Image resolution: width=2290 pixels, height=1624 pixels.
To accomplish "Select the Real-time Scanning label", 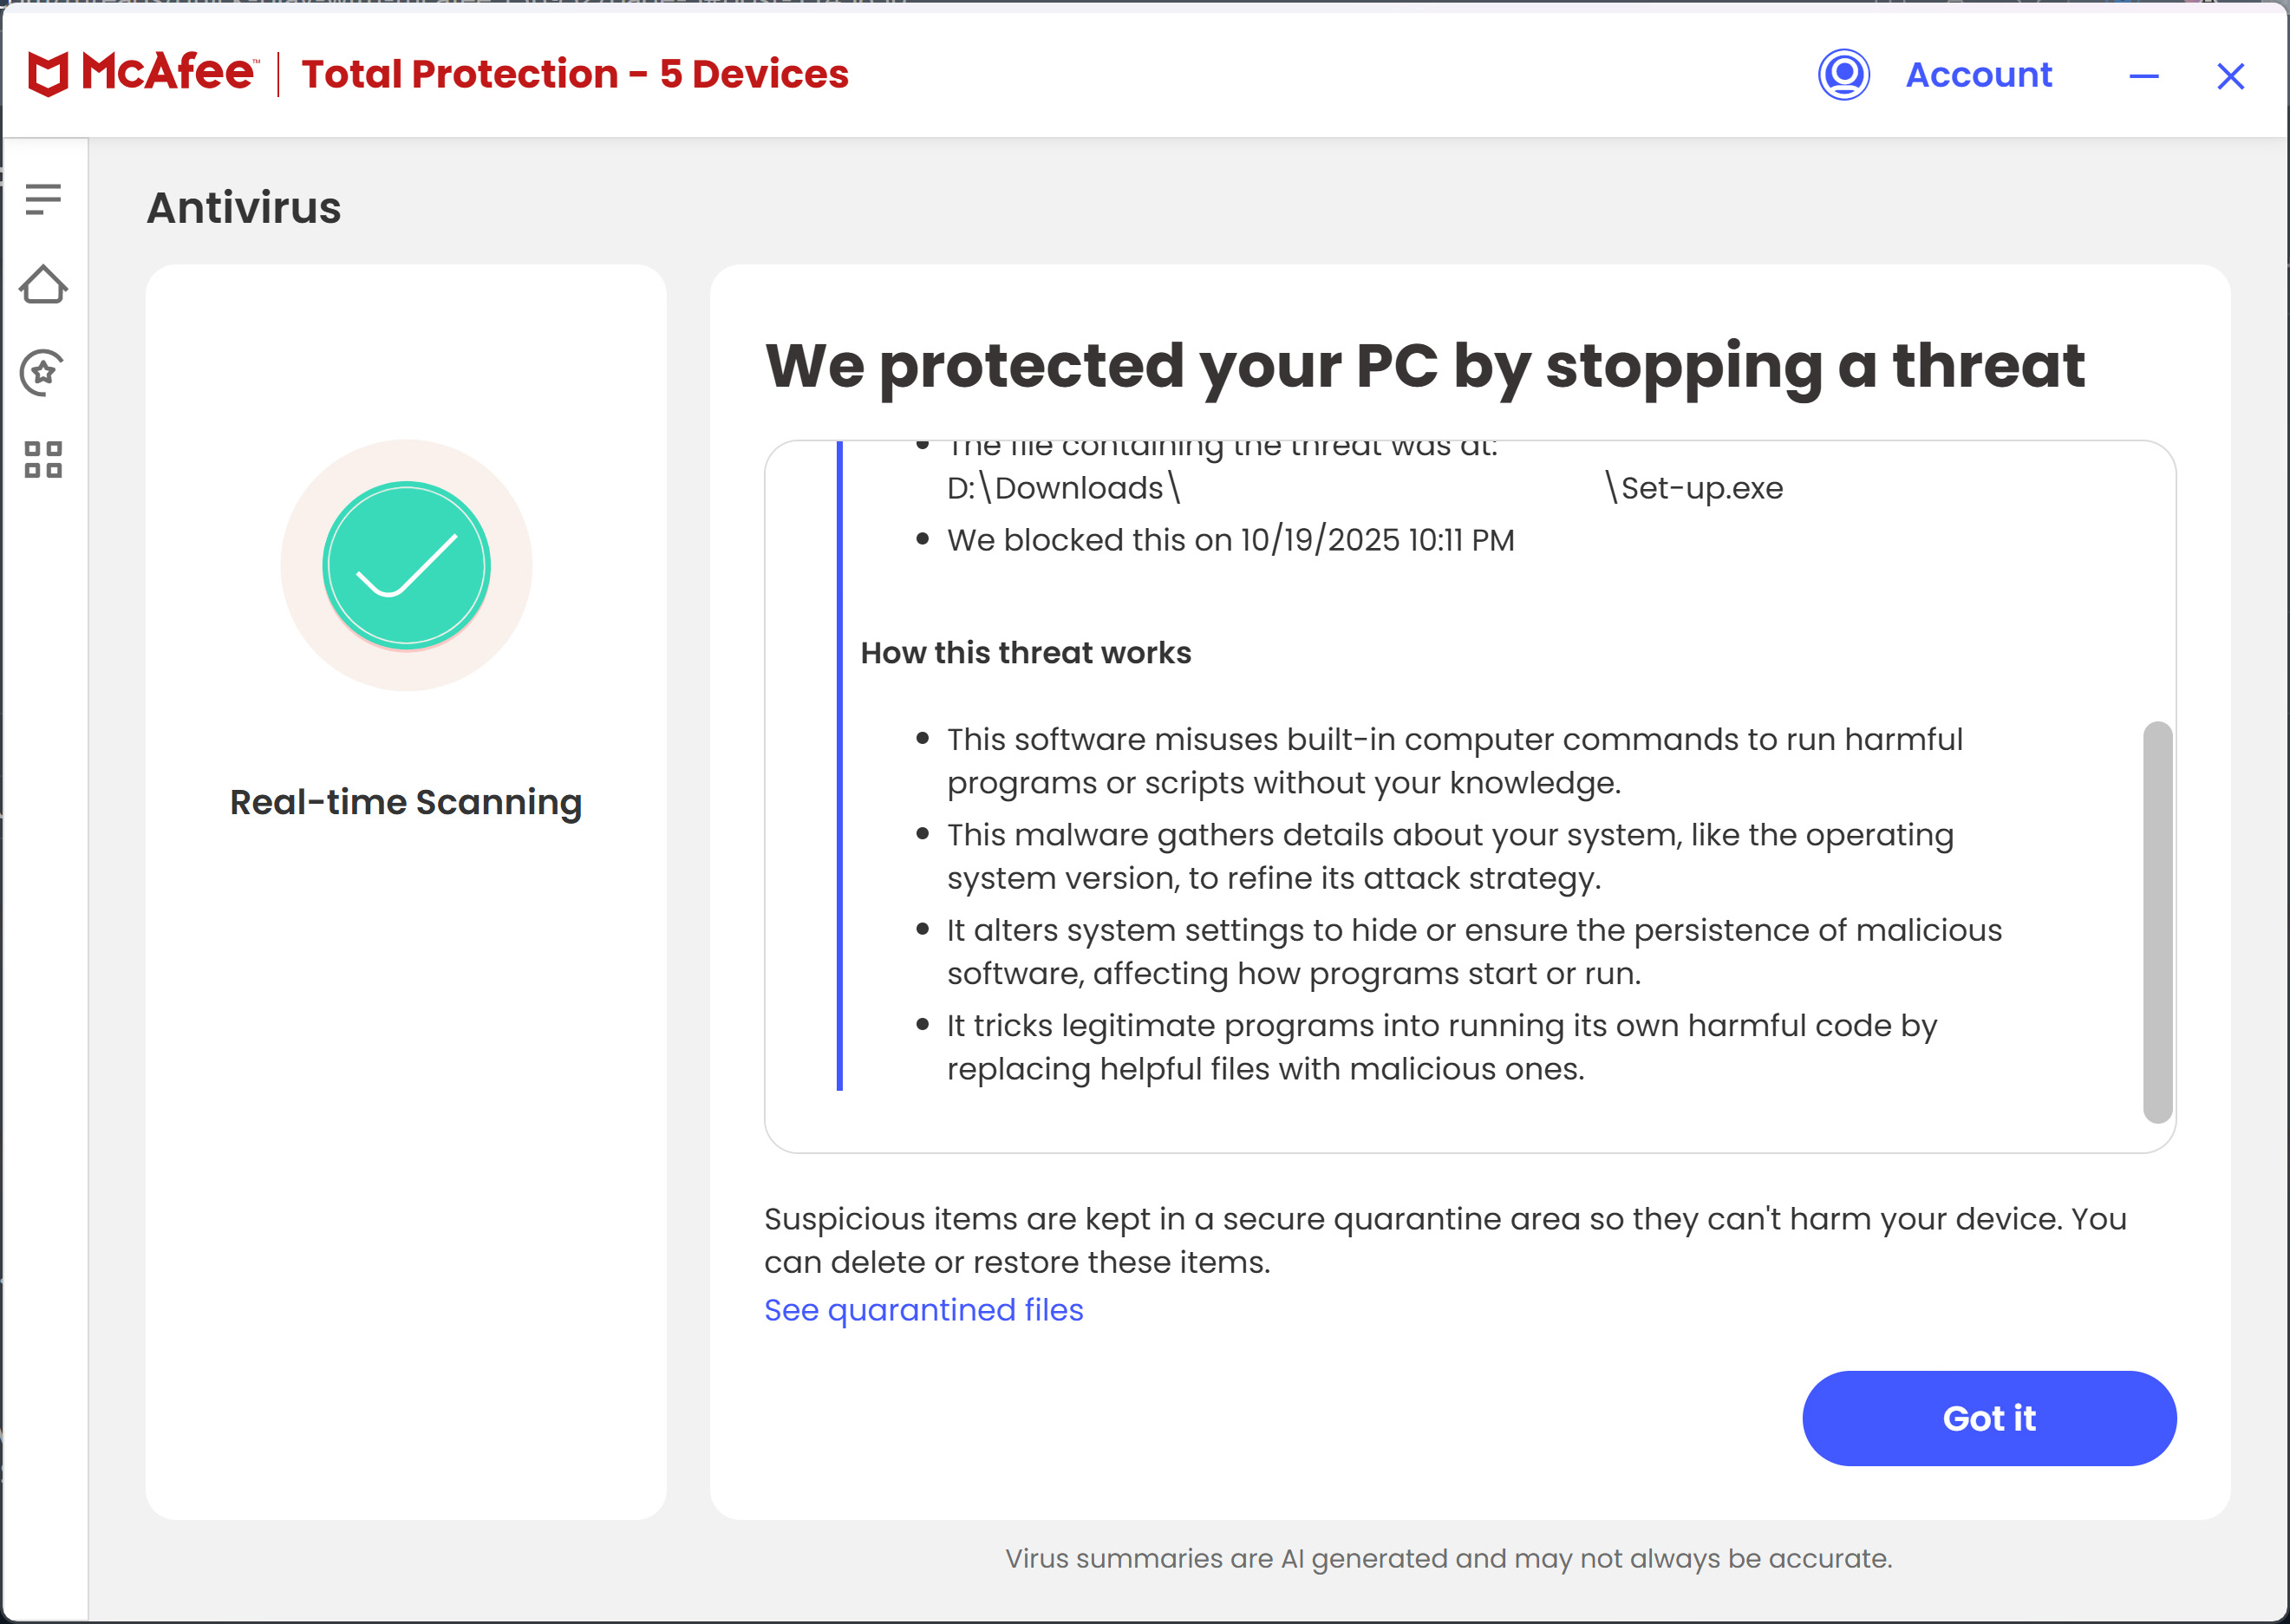I will (x=406, y=802).
